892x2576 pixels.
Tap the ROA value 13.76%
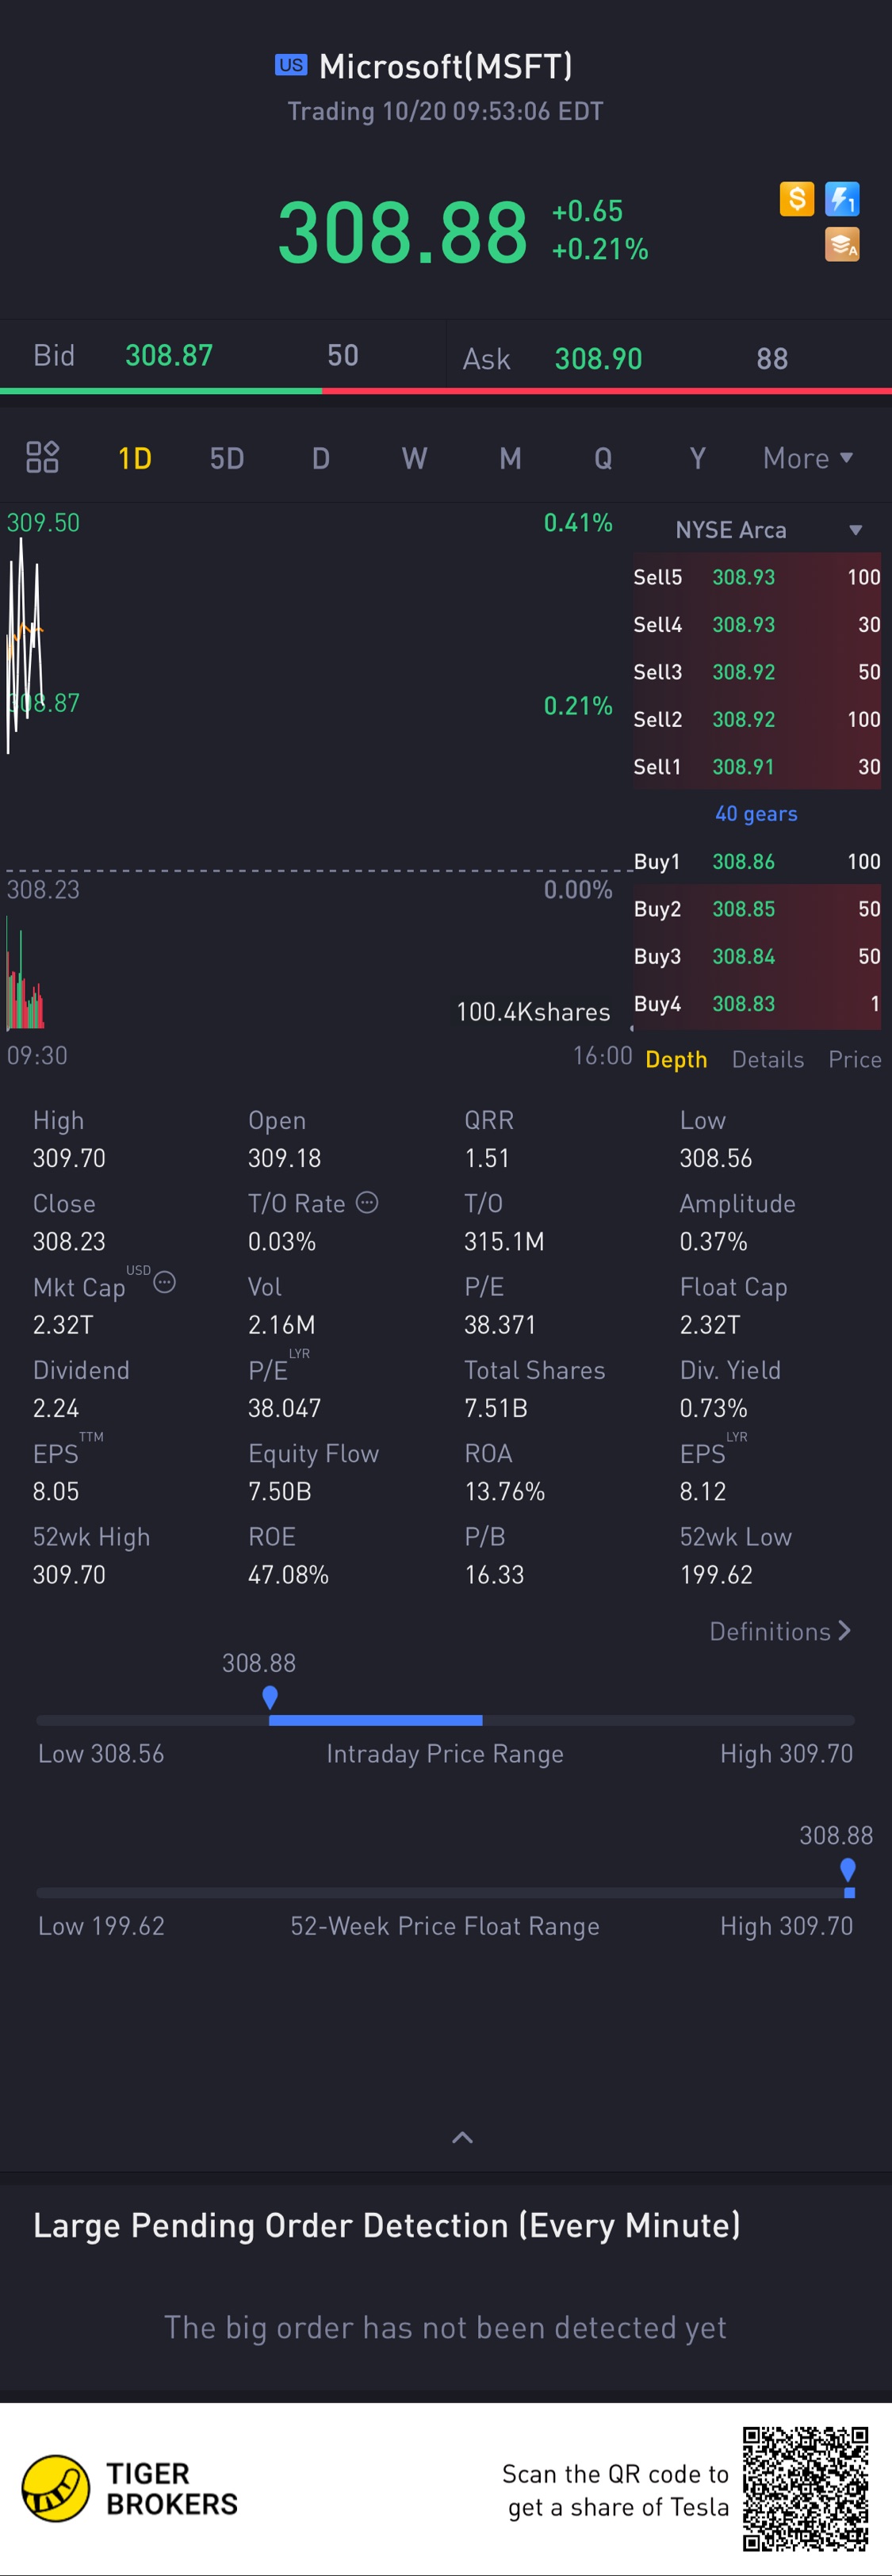pos(505,1491)
